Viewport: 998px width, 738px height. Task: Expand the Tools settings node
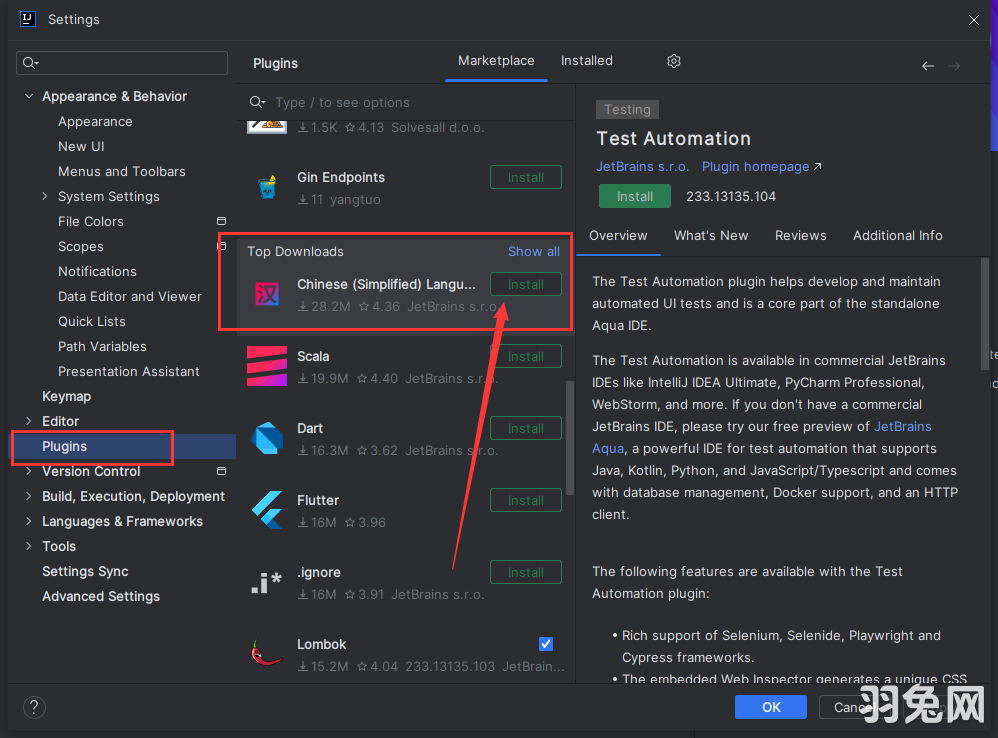29,547
